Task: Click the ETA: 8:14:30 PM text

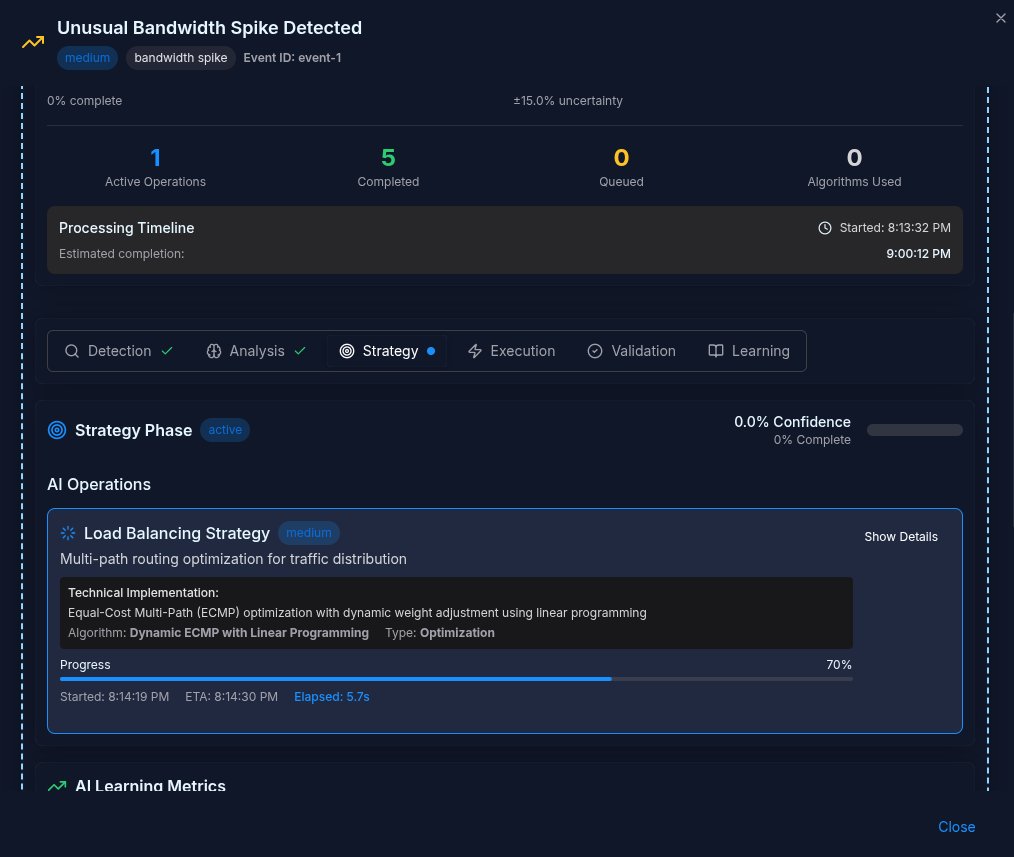Action: point(232,697)
